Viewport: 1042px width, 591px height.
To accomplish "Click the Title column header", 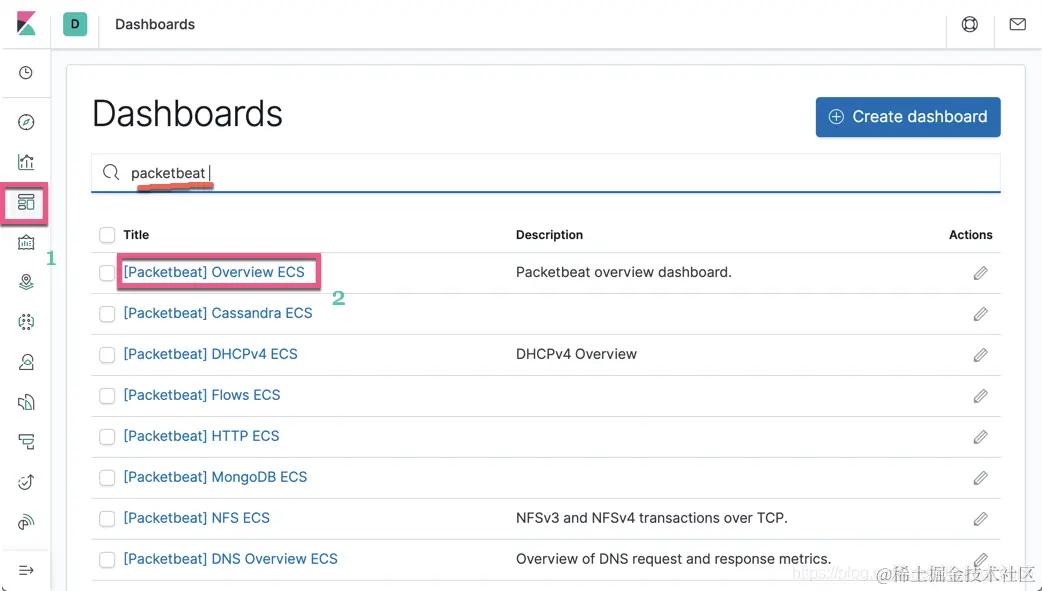I will tap(136, 235).
